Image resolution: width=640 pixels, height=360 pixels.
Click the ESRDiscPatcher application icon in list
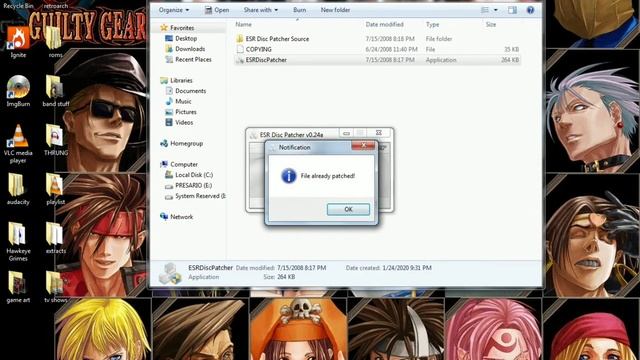pyautogui.click(x=240, y=60)
